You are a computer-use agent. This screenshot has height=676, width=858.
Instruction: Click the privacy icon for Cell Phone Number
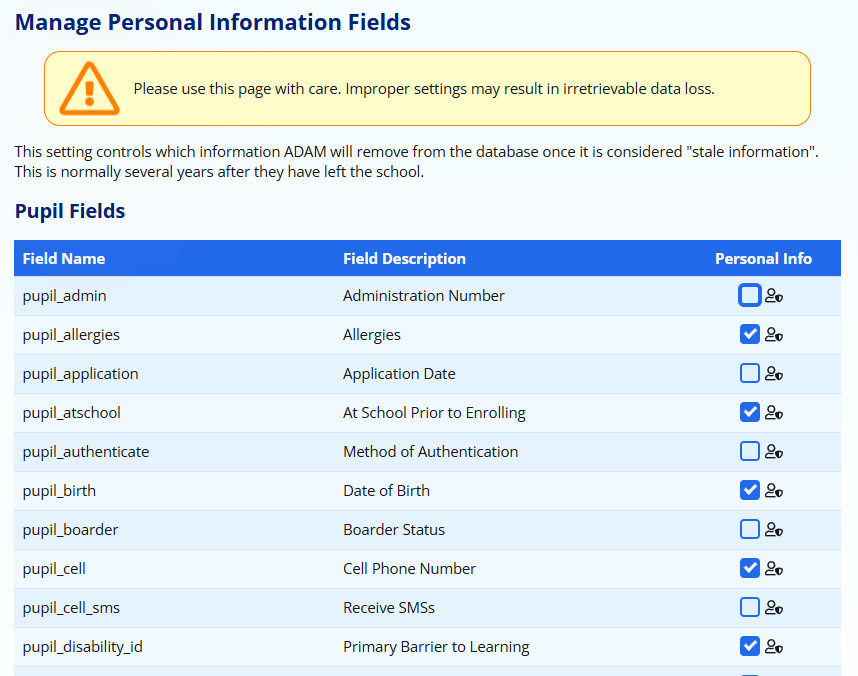click(774, 569)
